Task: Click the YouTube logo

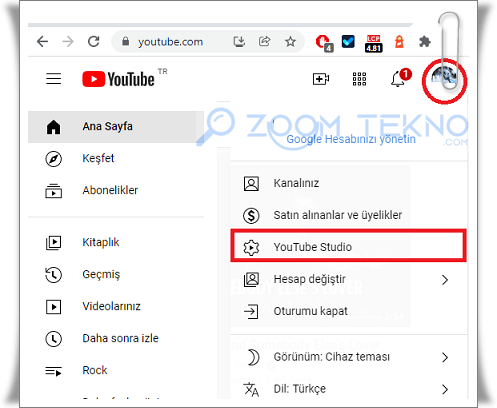Action: tap(119, 79)
